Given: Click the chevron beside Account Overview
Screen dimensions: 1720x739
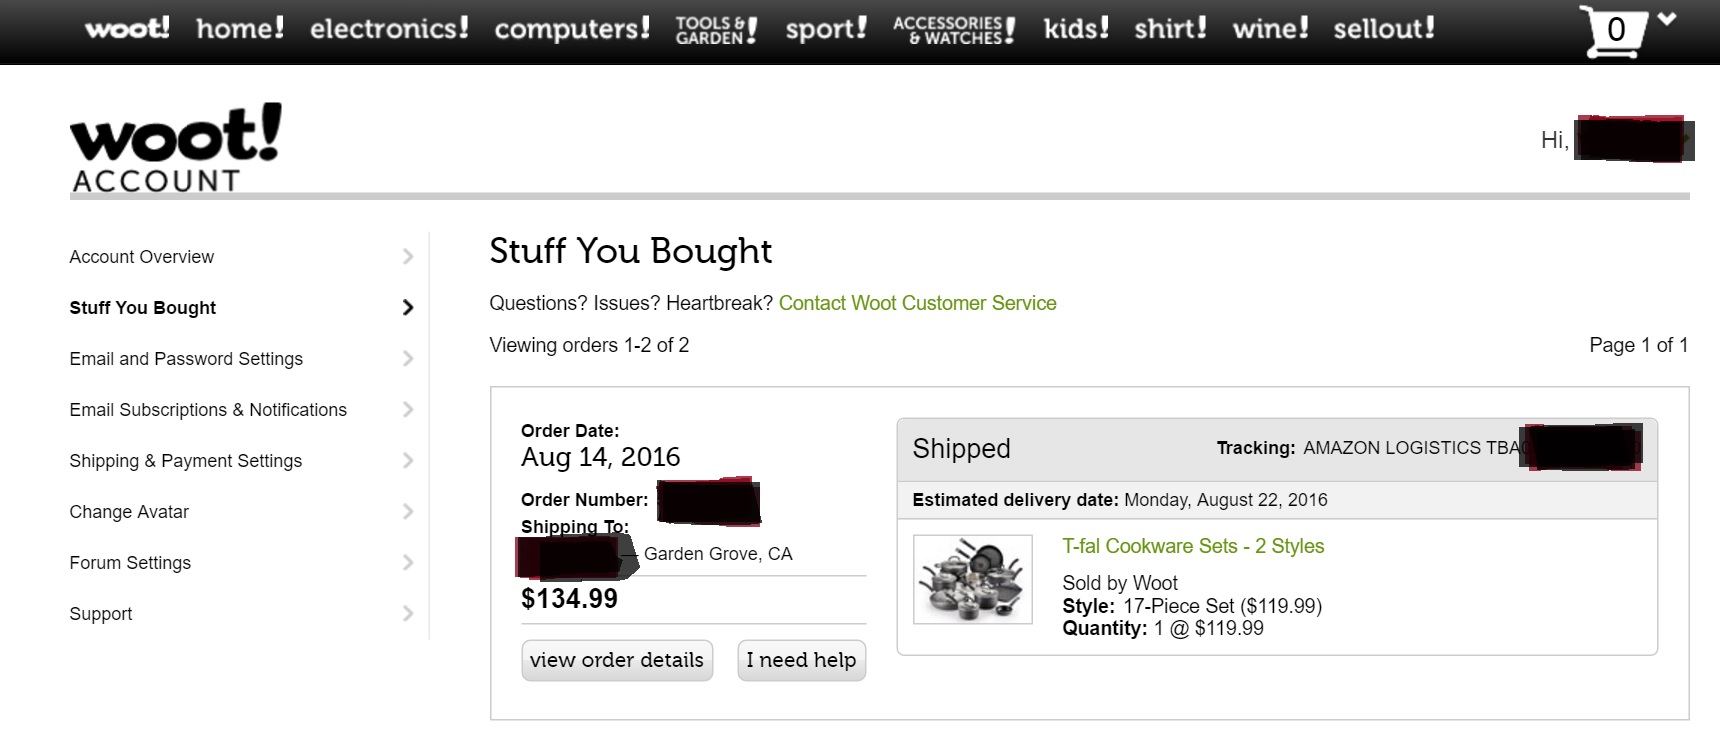Looking at the screenshot, I should click(407, 257).
